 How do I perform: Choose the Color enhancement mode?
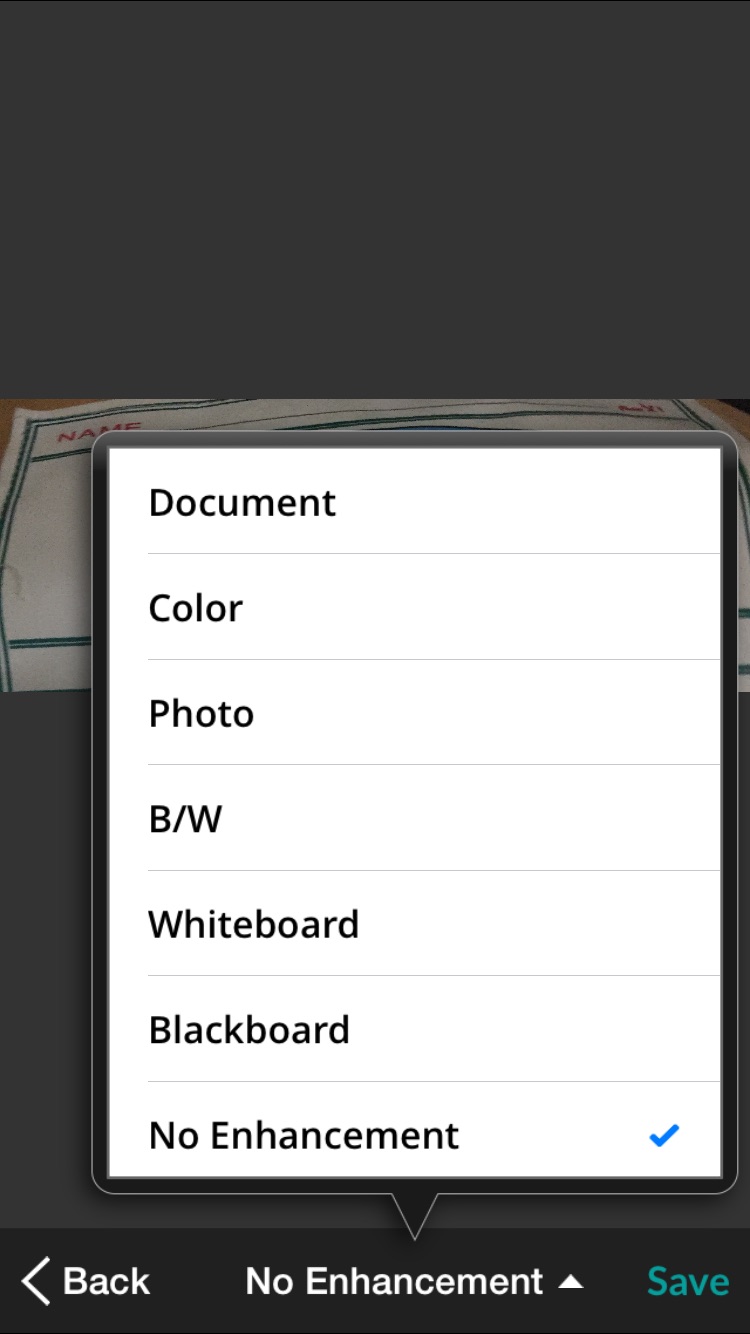(414, 607)
